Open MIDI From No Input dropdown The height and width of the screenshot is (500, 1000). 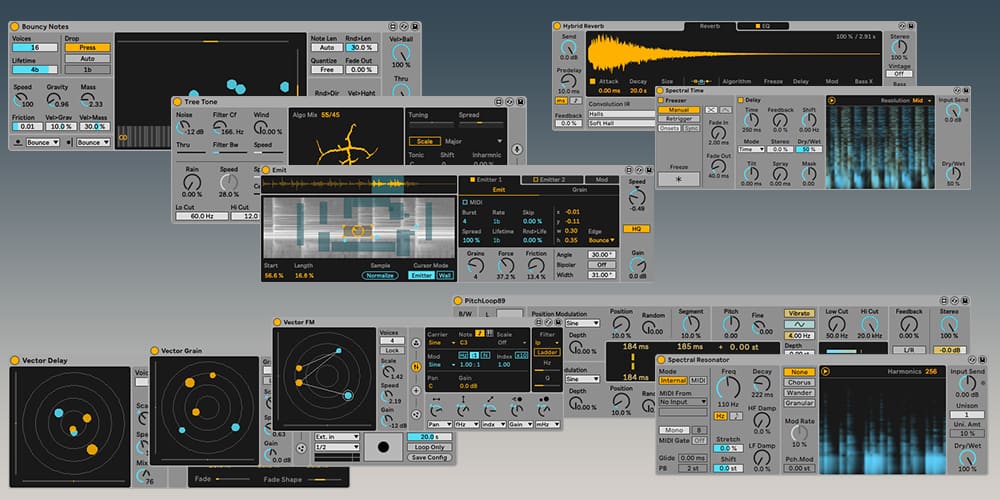[683, 402]
